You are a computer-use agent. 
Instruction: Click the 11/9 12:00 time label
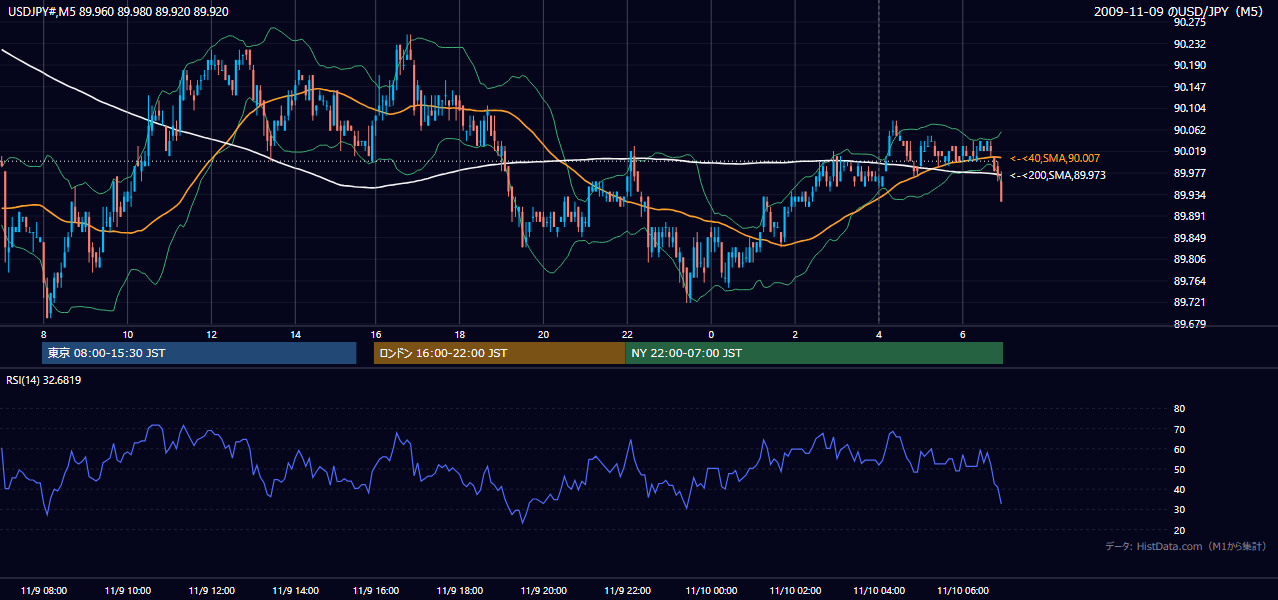211,590
